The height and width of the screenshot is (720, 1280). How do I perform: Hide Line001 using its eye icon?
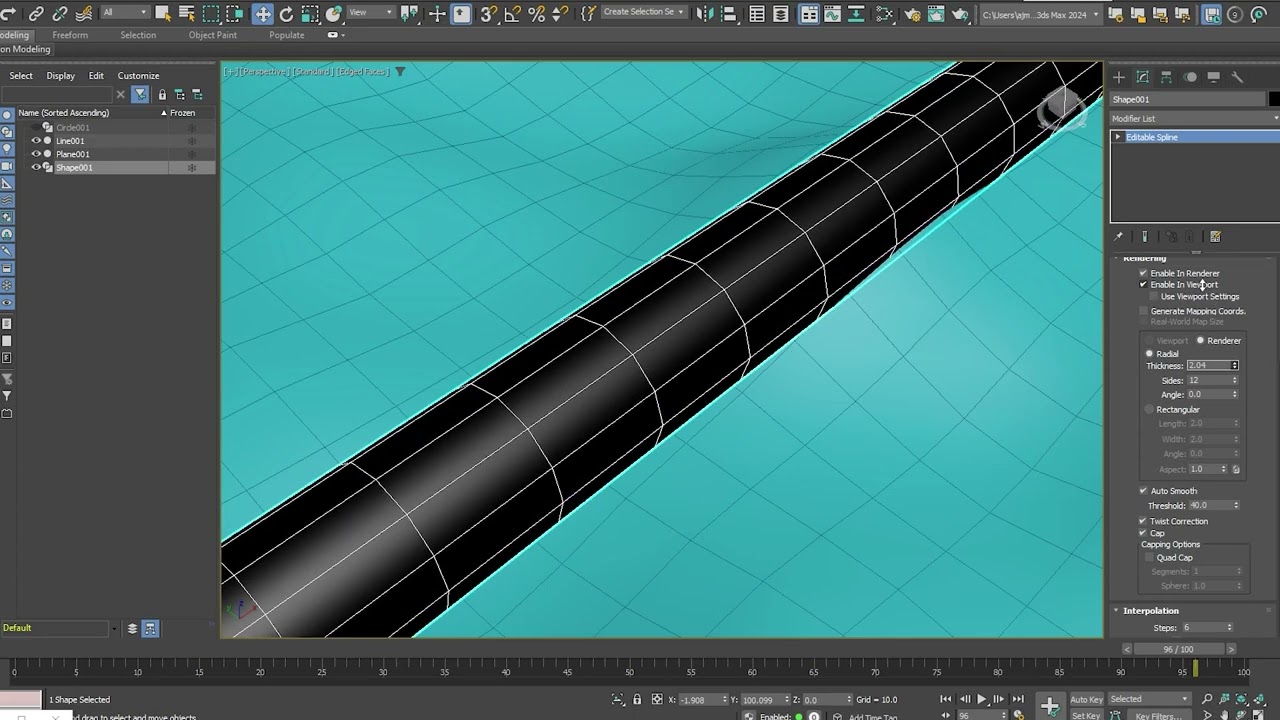pyautogui.click(x=36, y=141)
